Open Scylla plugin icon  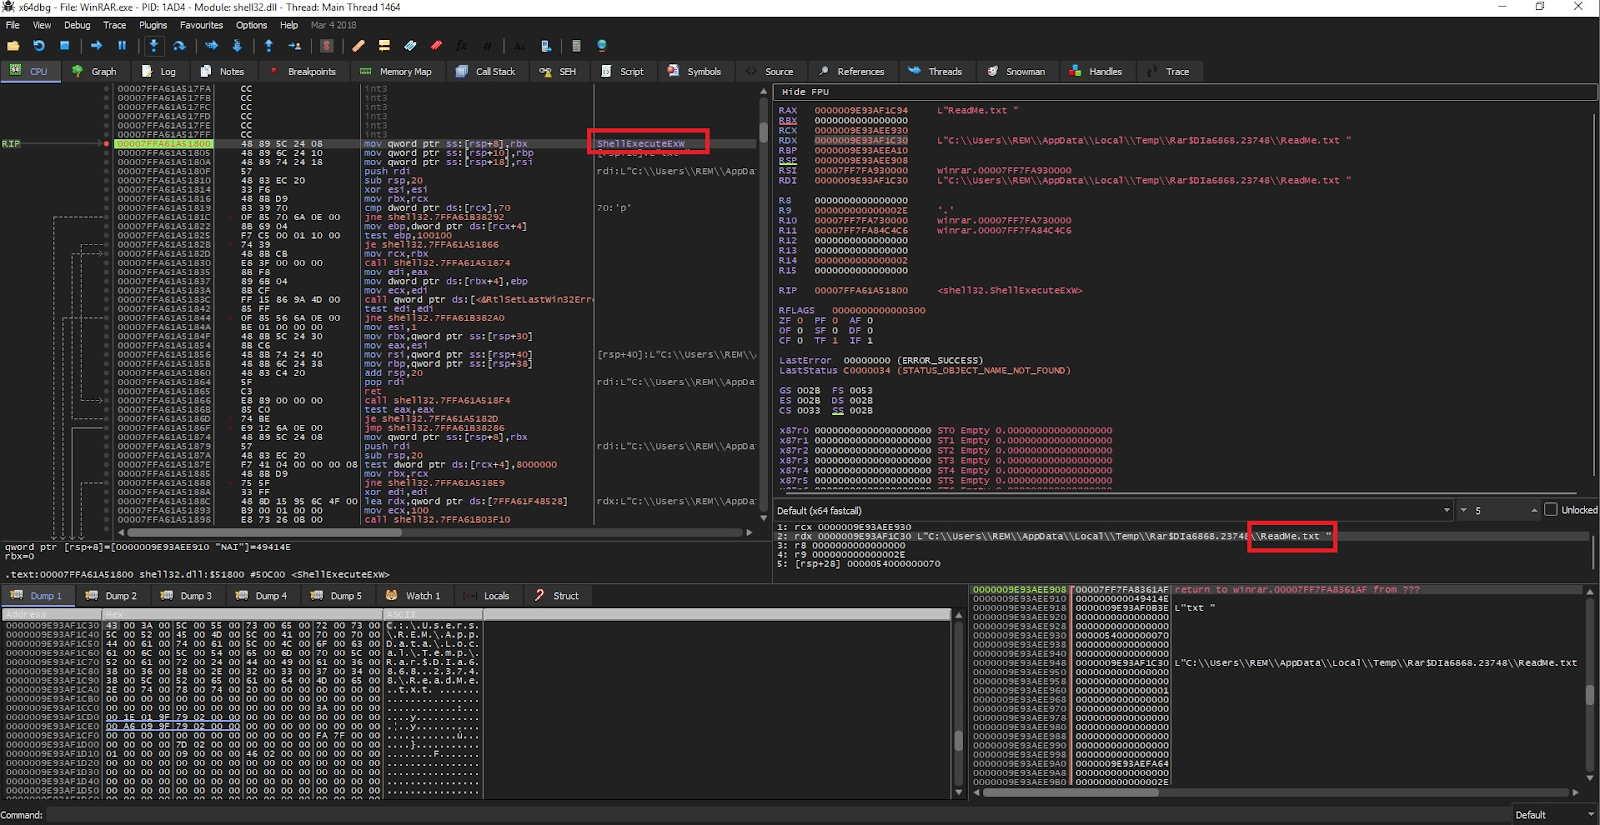click(x=327, y=46)
